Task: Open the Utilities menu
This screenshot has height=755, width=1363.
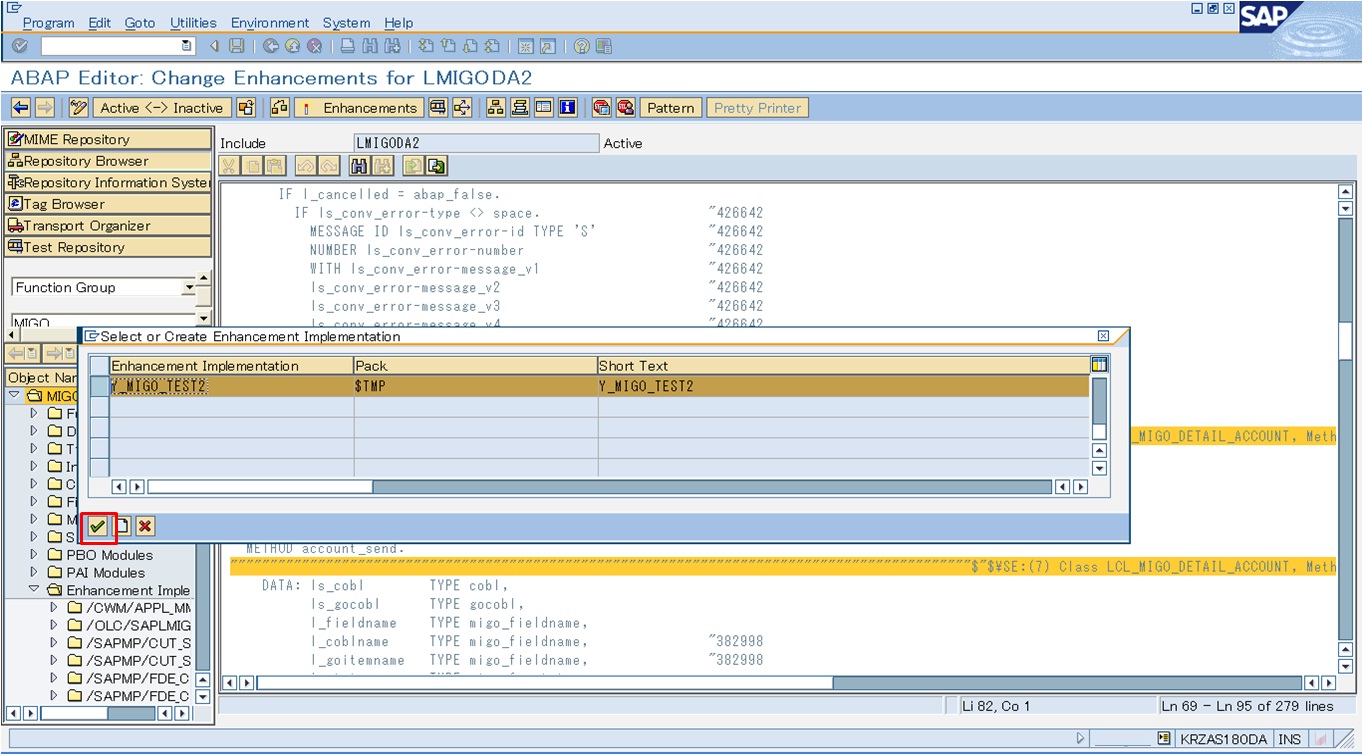Action: click(x=192, y=22)
